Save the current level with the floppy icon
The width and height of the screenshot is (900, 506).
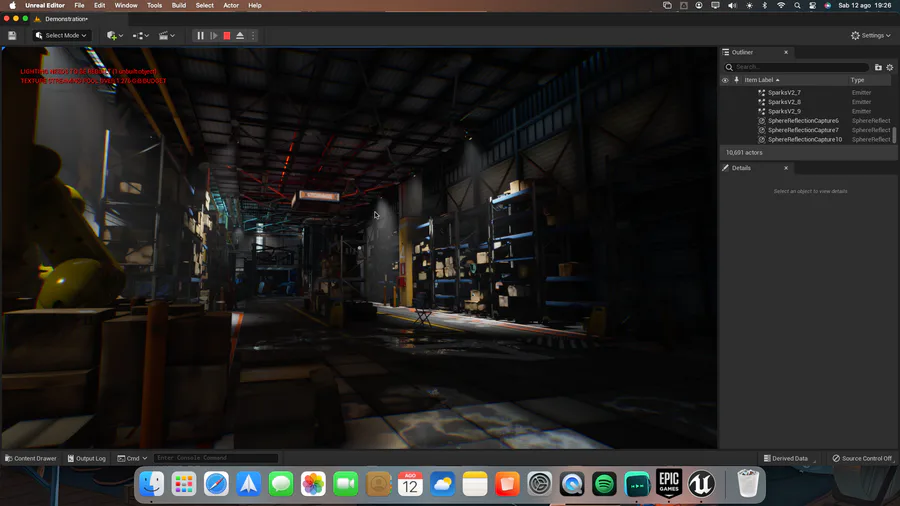(12, 36)
